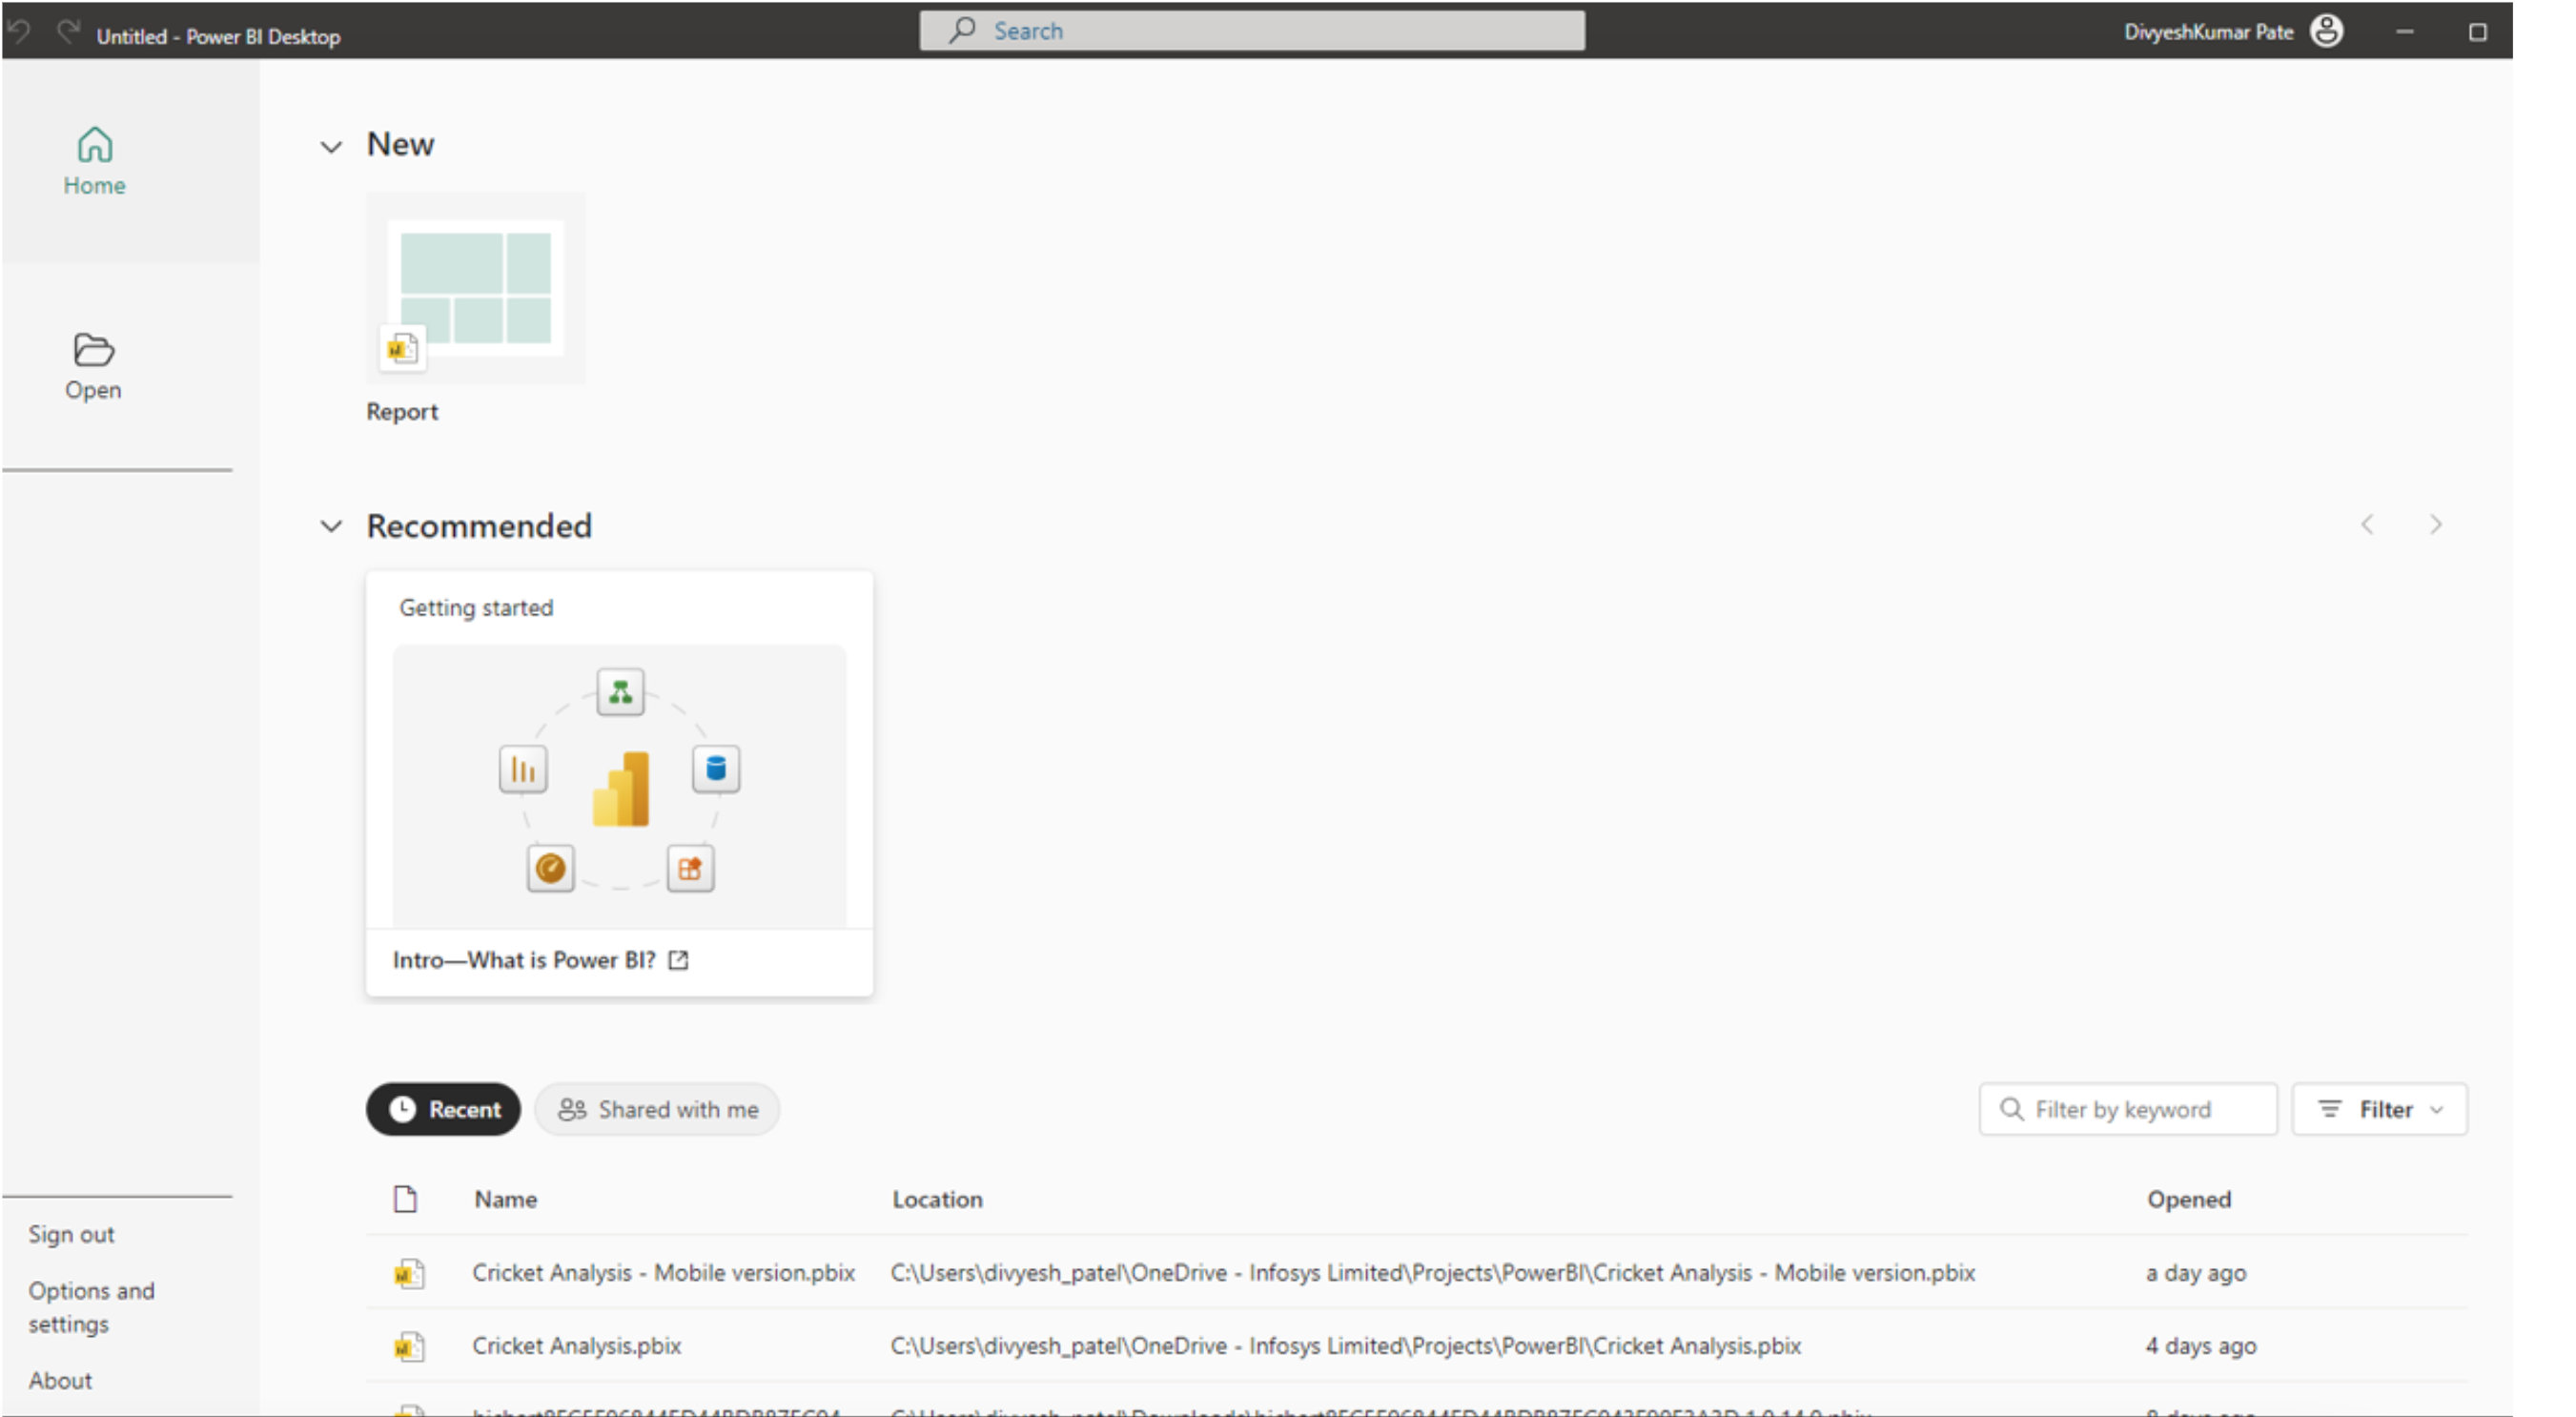Maximize the Power BI Desktop window
Image resolution: width=2576 pixels, height=1417 pixels.
[x=2477, y=32]
